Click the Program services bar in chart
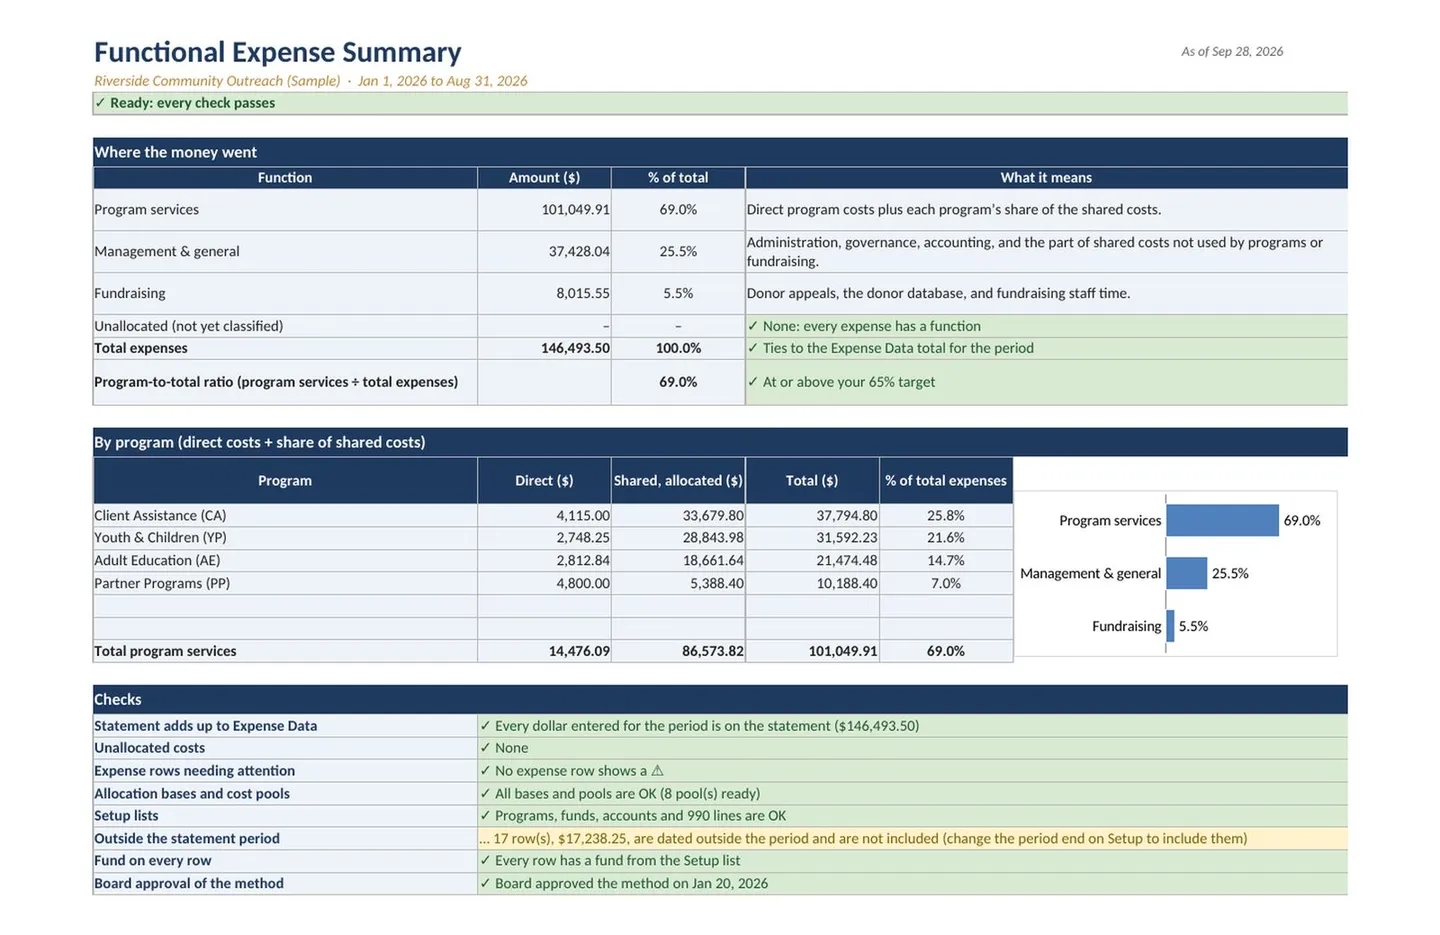This screenshot has width=1440, height=935. click(1222, 520)
